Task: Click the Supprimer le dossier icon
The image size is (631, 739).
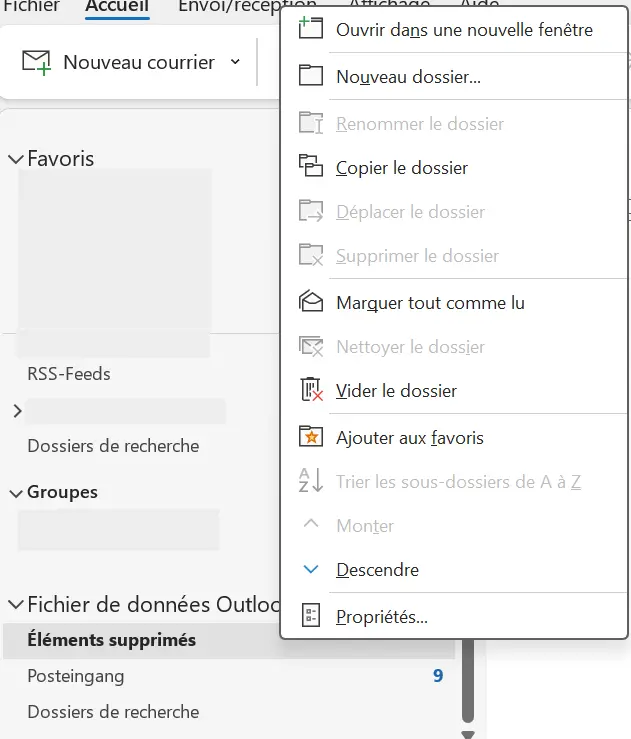Action: point(311,255)
